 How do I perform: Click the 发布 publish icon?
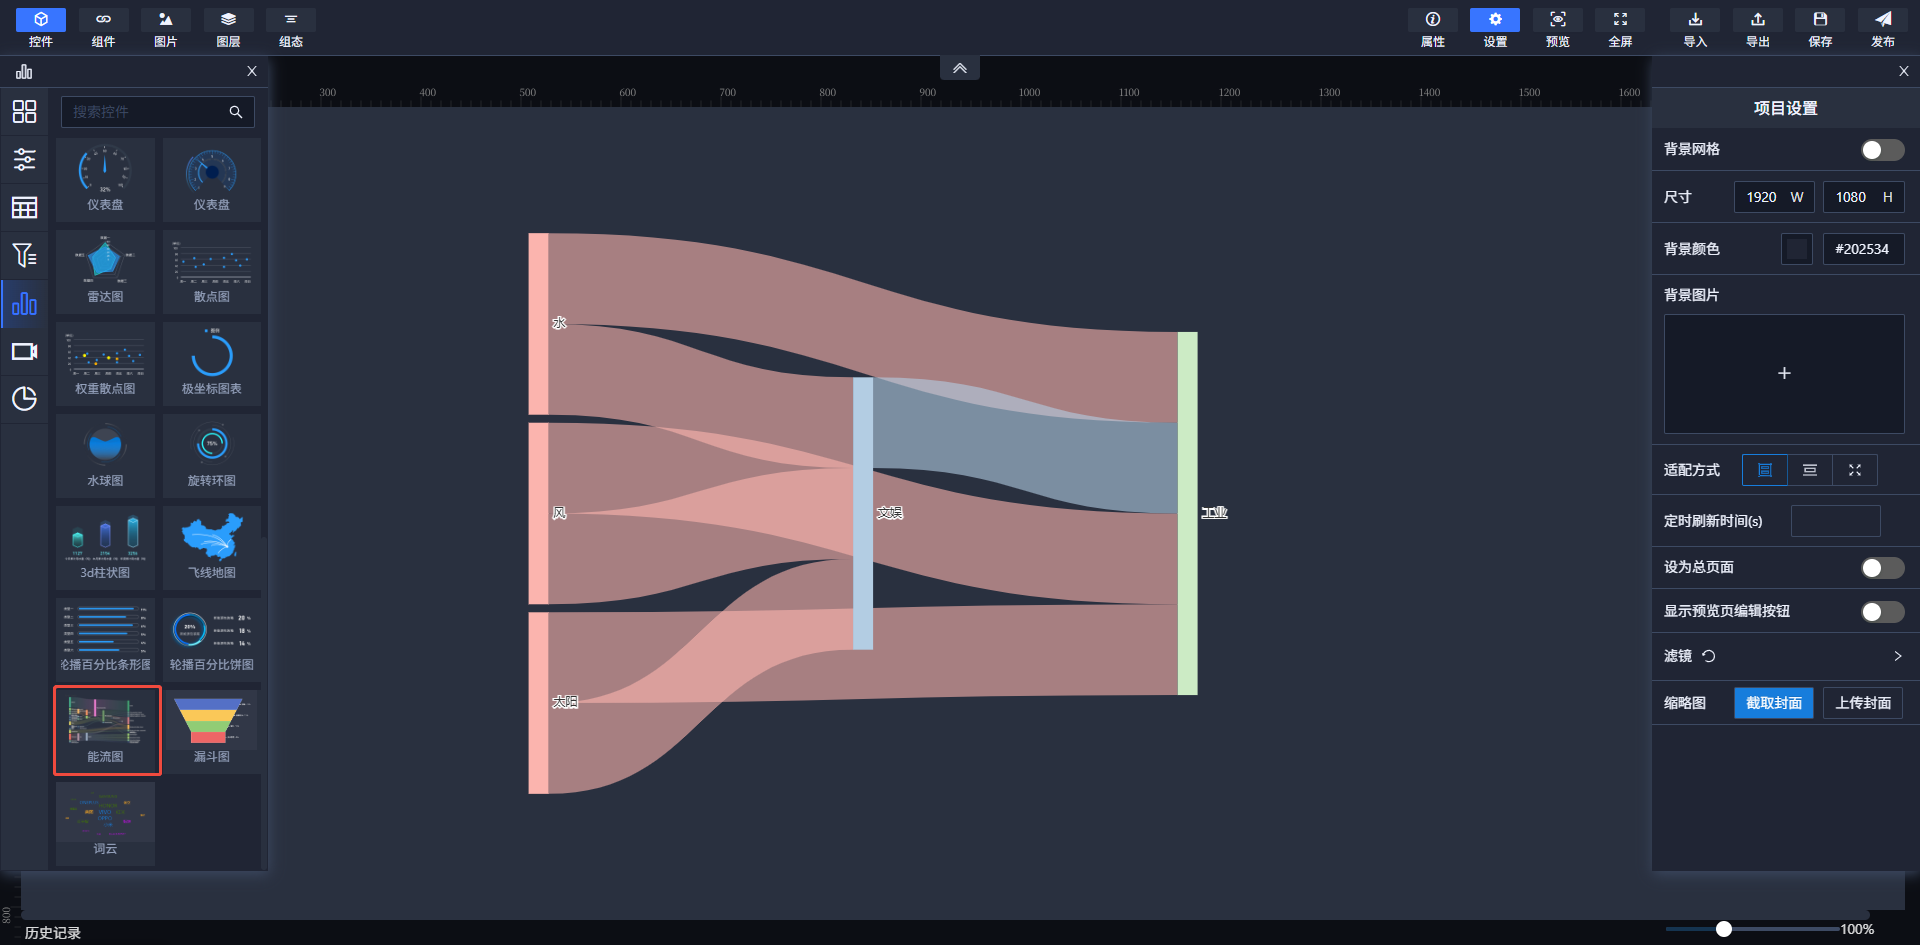(x=1882, y=27)
